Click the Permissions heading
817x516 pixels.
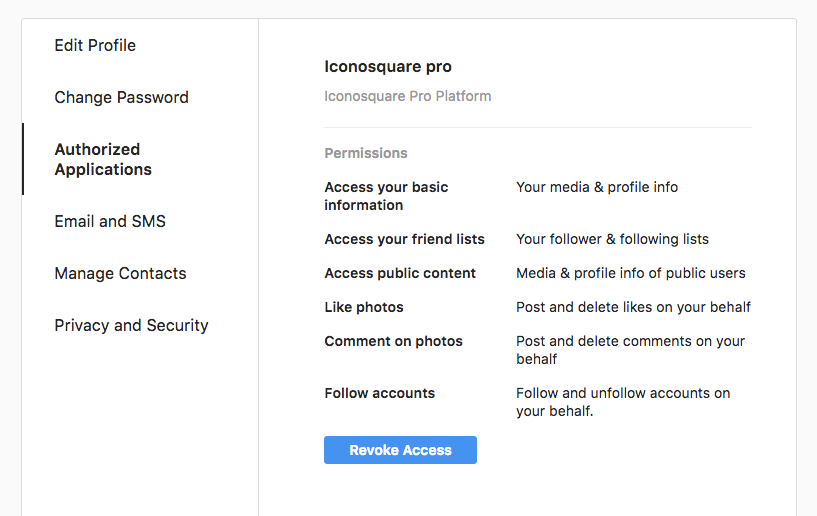pyautogui.click(x=365, y=153)
